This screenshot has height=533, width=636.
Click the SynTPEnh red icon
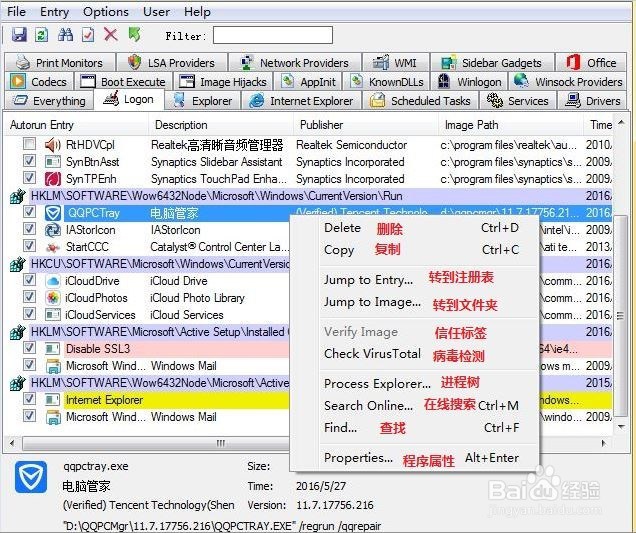(x=53, y=179)
